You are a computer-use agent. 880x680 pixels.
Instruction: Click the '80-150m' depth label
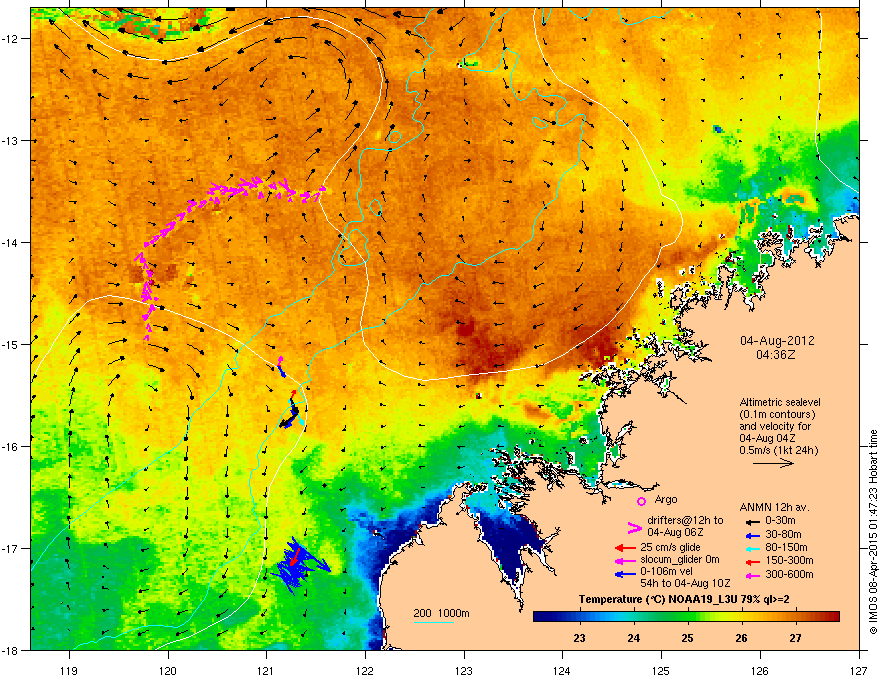coord(786,548)
